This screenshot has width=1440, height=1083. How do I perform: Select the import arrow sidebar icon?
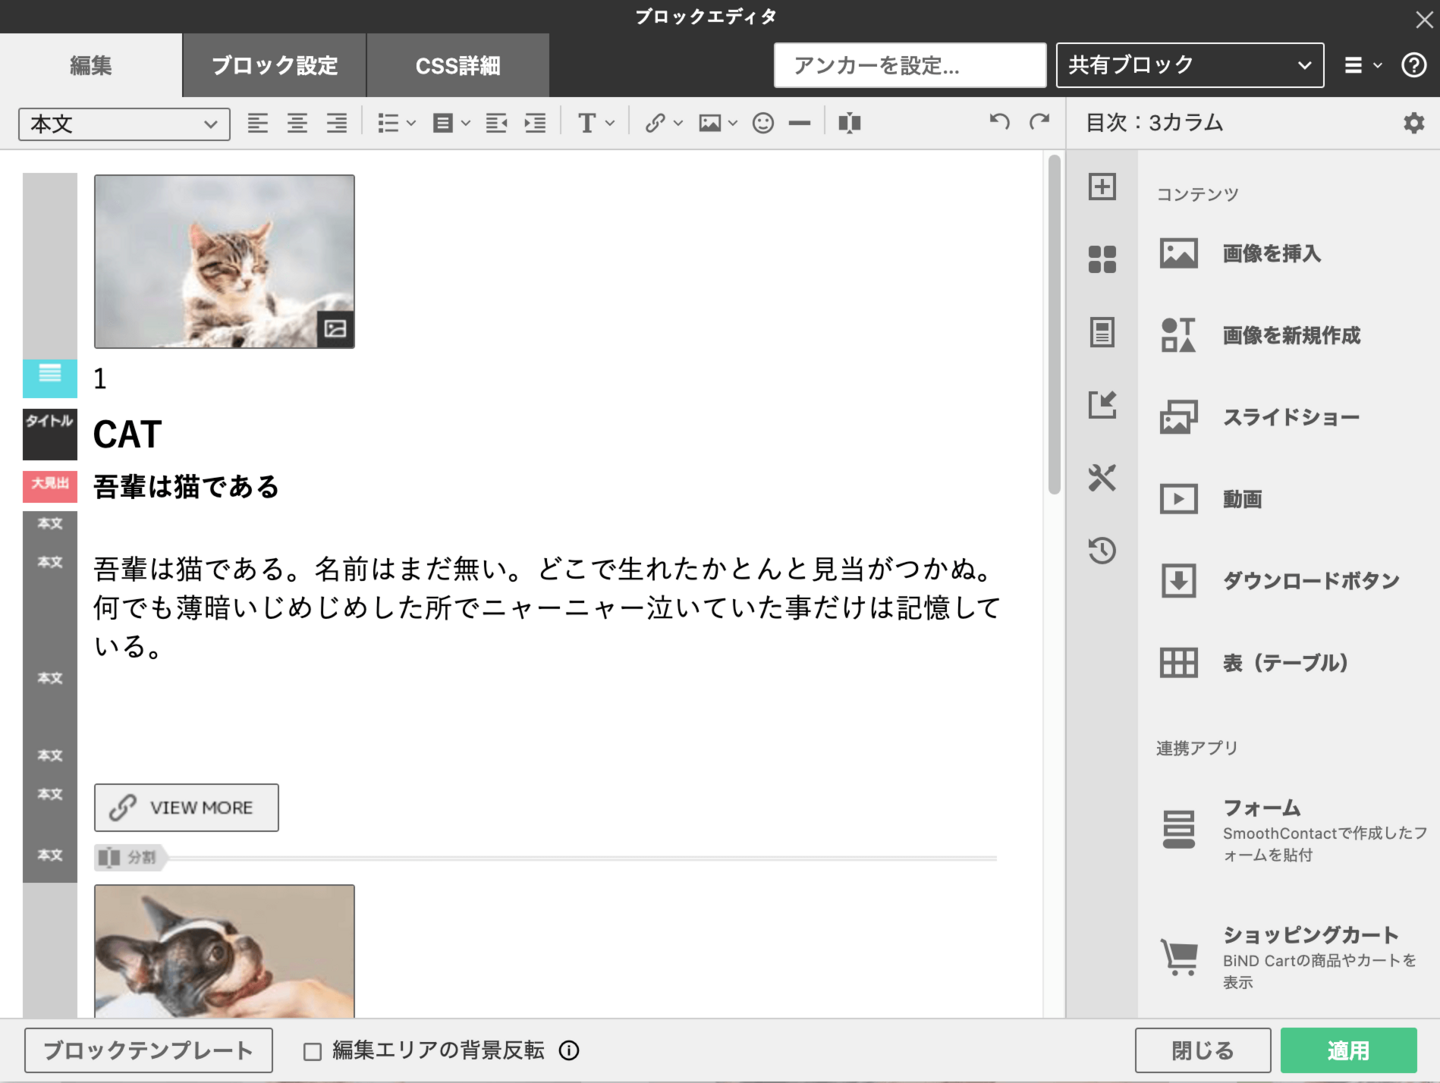click(x=1102, y=405)
